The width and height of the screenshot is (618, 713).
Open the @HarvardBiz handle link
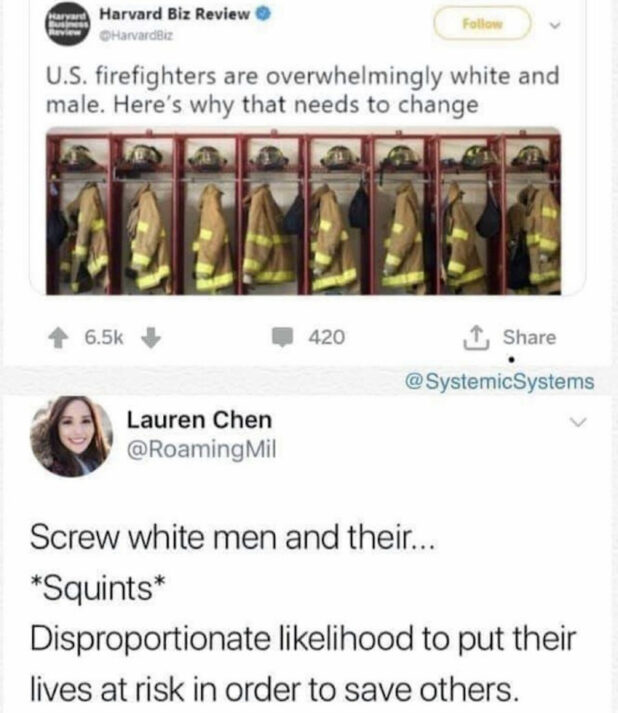136,35
